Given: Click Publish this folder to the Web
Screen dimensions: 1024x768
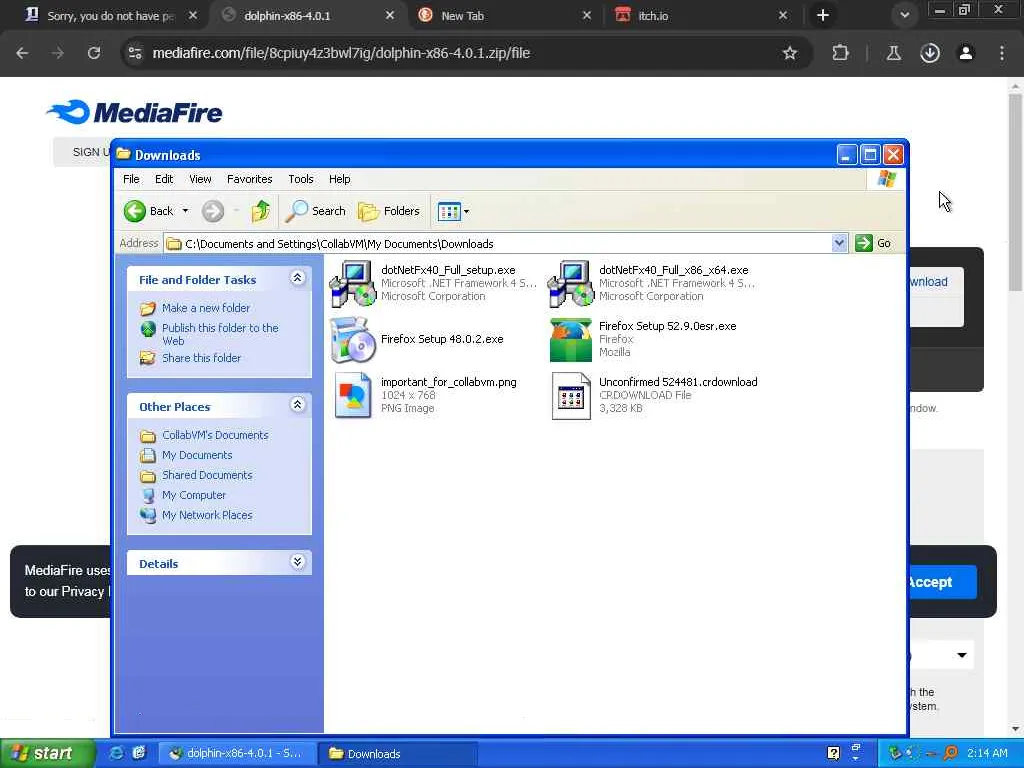Looking at the screenshot, I should pos(220,334).
